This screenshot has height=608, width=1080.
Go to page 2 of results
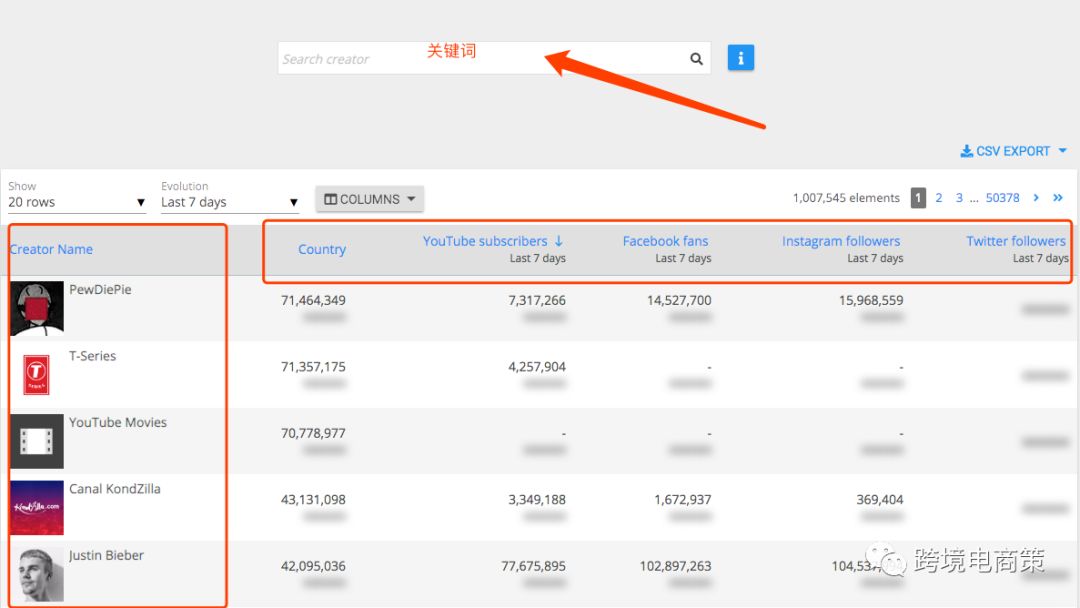(x=939, y=198)
